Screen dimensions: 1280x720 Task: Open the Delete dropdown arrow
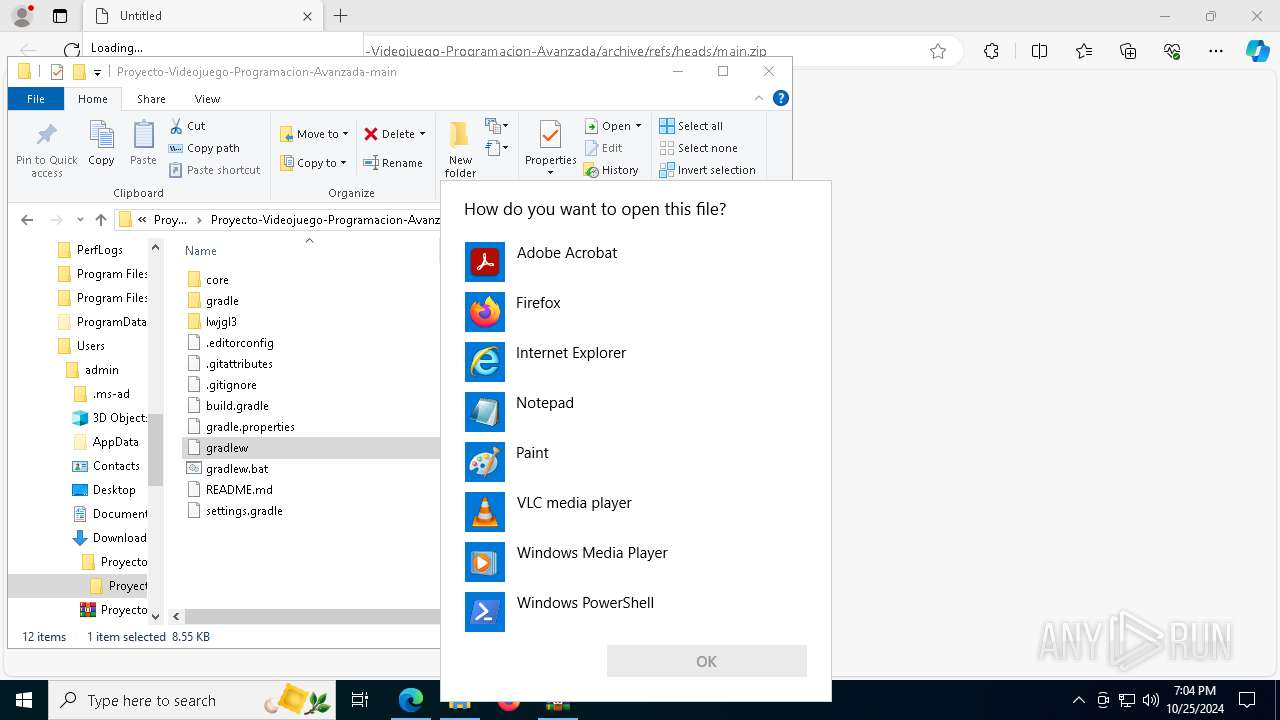tap(422, 134)
